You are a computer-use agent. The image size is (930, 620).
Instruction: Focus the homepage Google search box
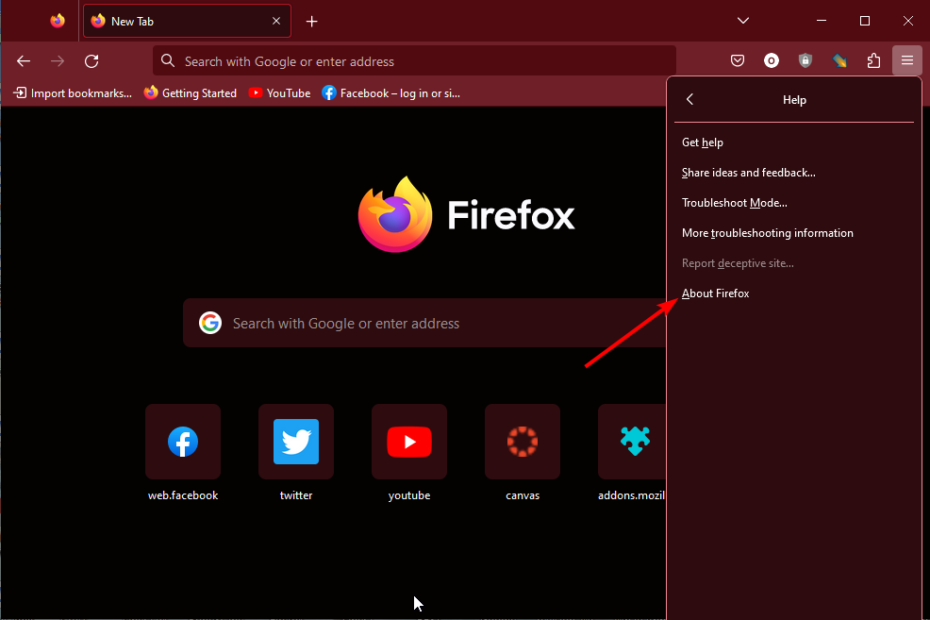424,323
